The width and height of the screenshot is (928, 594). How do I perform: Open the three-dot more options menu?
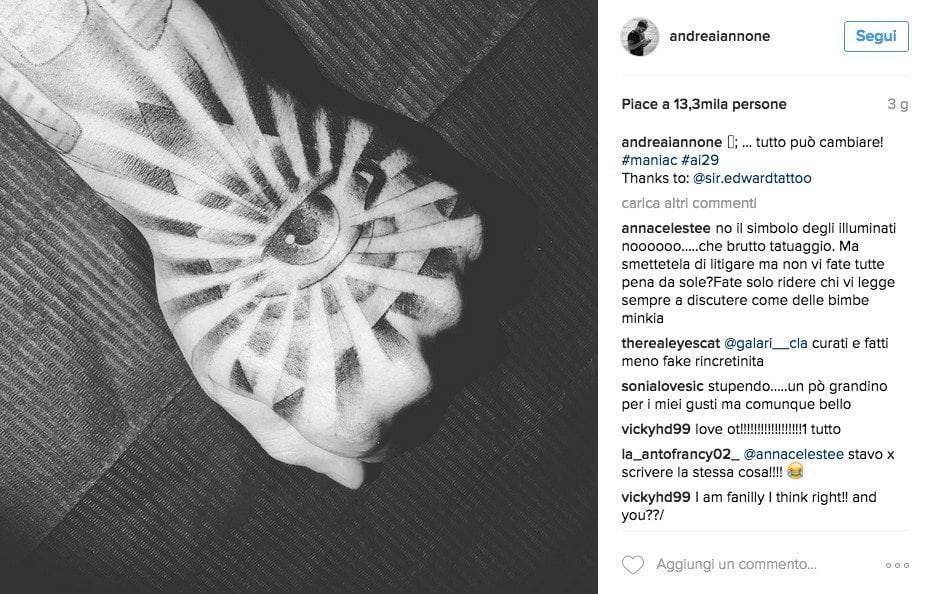[x=897, y=566]
